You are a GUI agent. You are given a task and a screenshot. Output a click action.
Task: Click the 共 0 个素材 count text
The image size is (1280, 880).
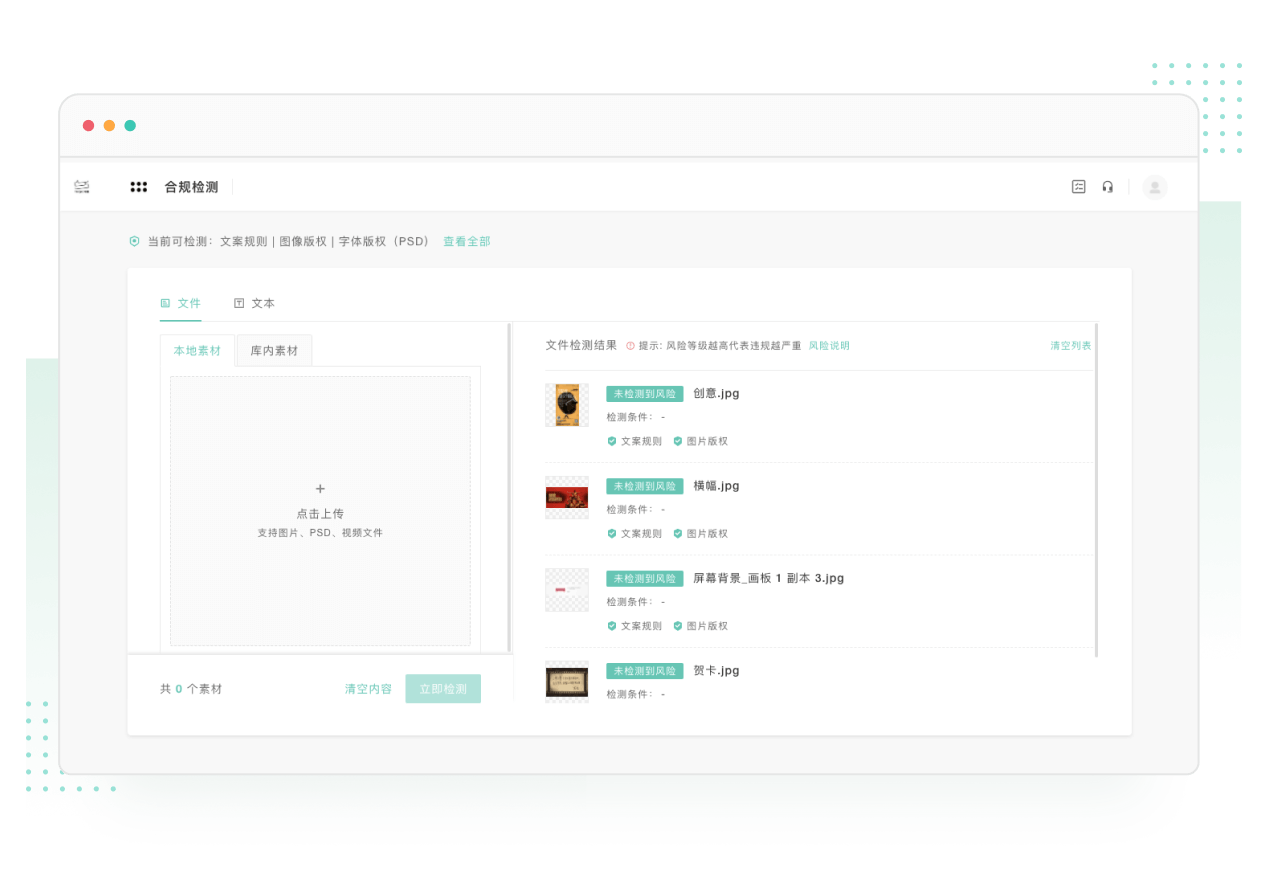191,689
